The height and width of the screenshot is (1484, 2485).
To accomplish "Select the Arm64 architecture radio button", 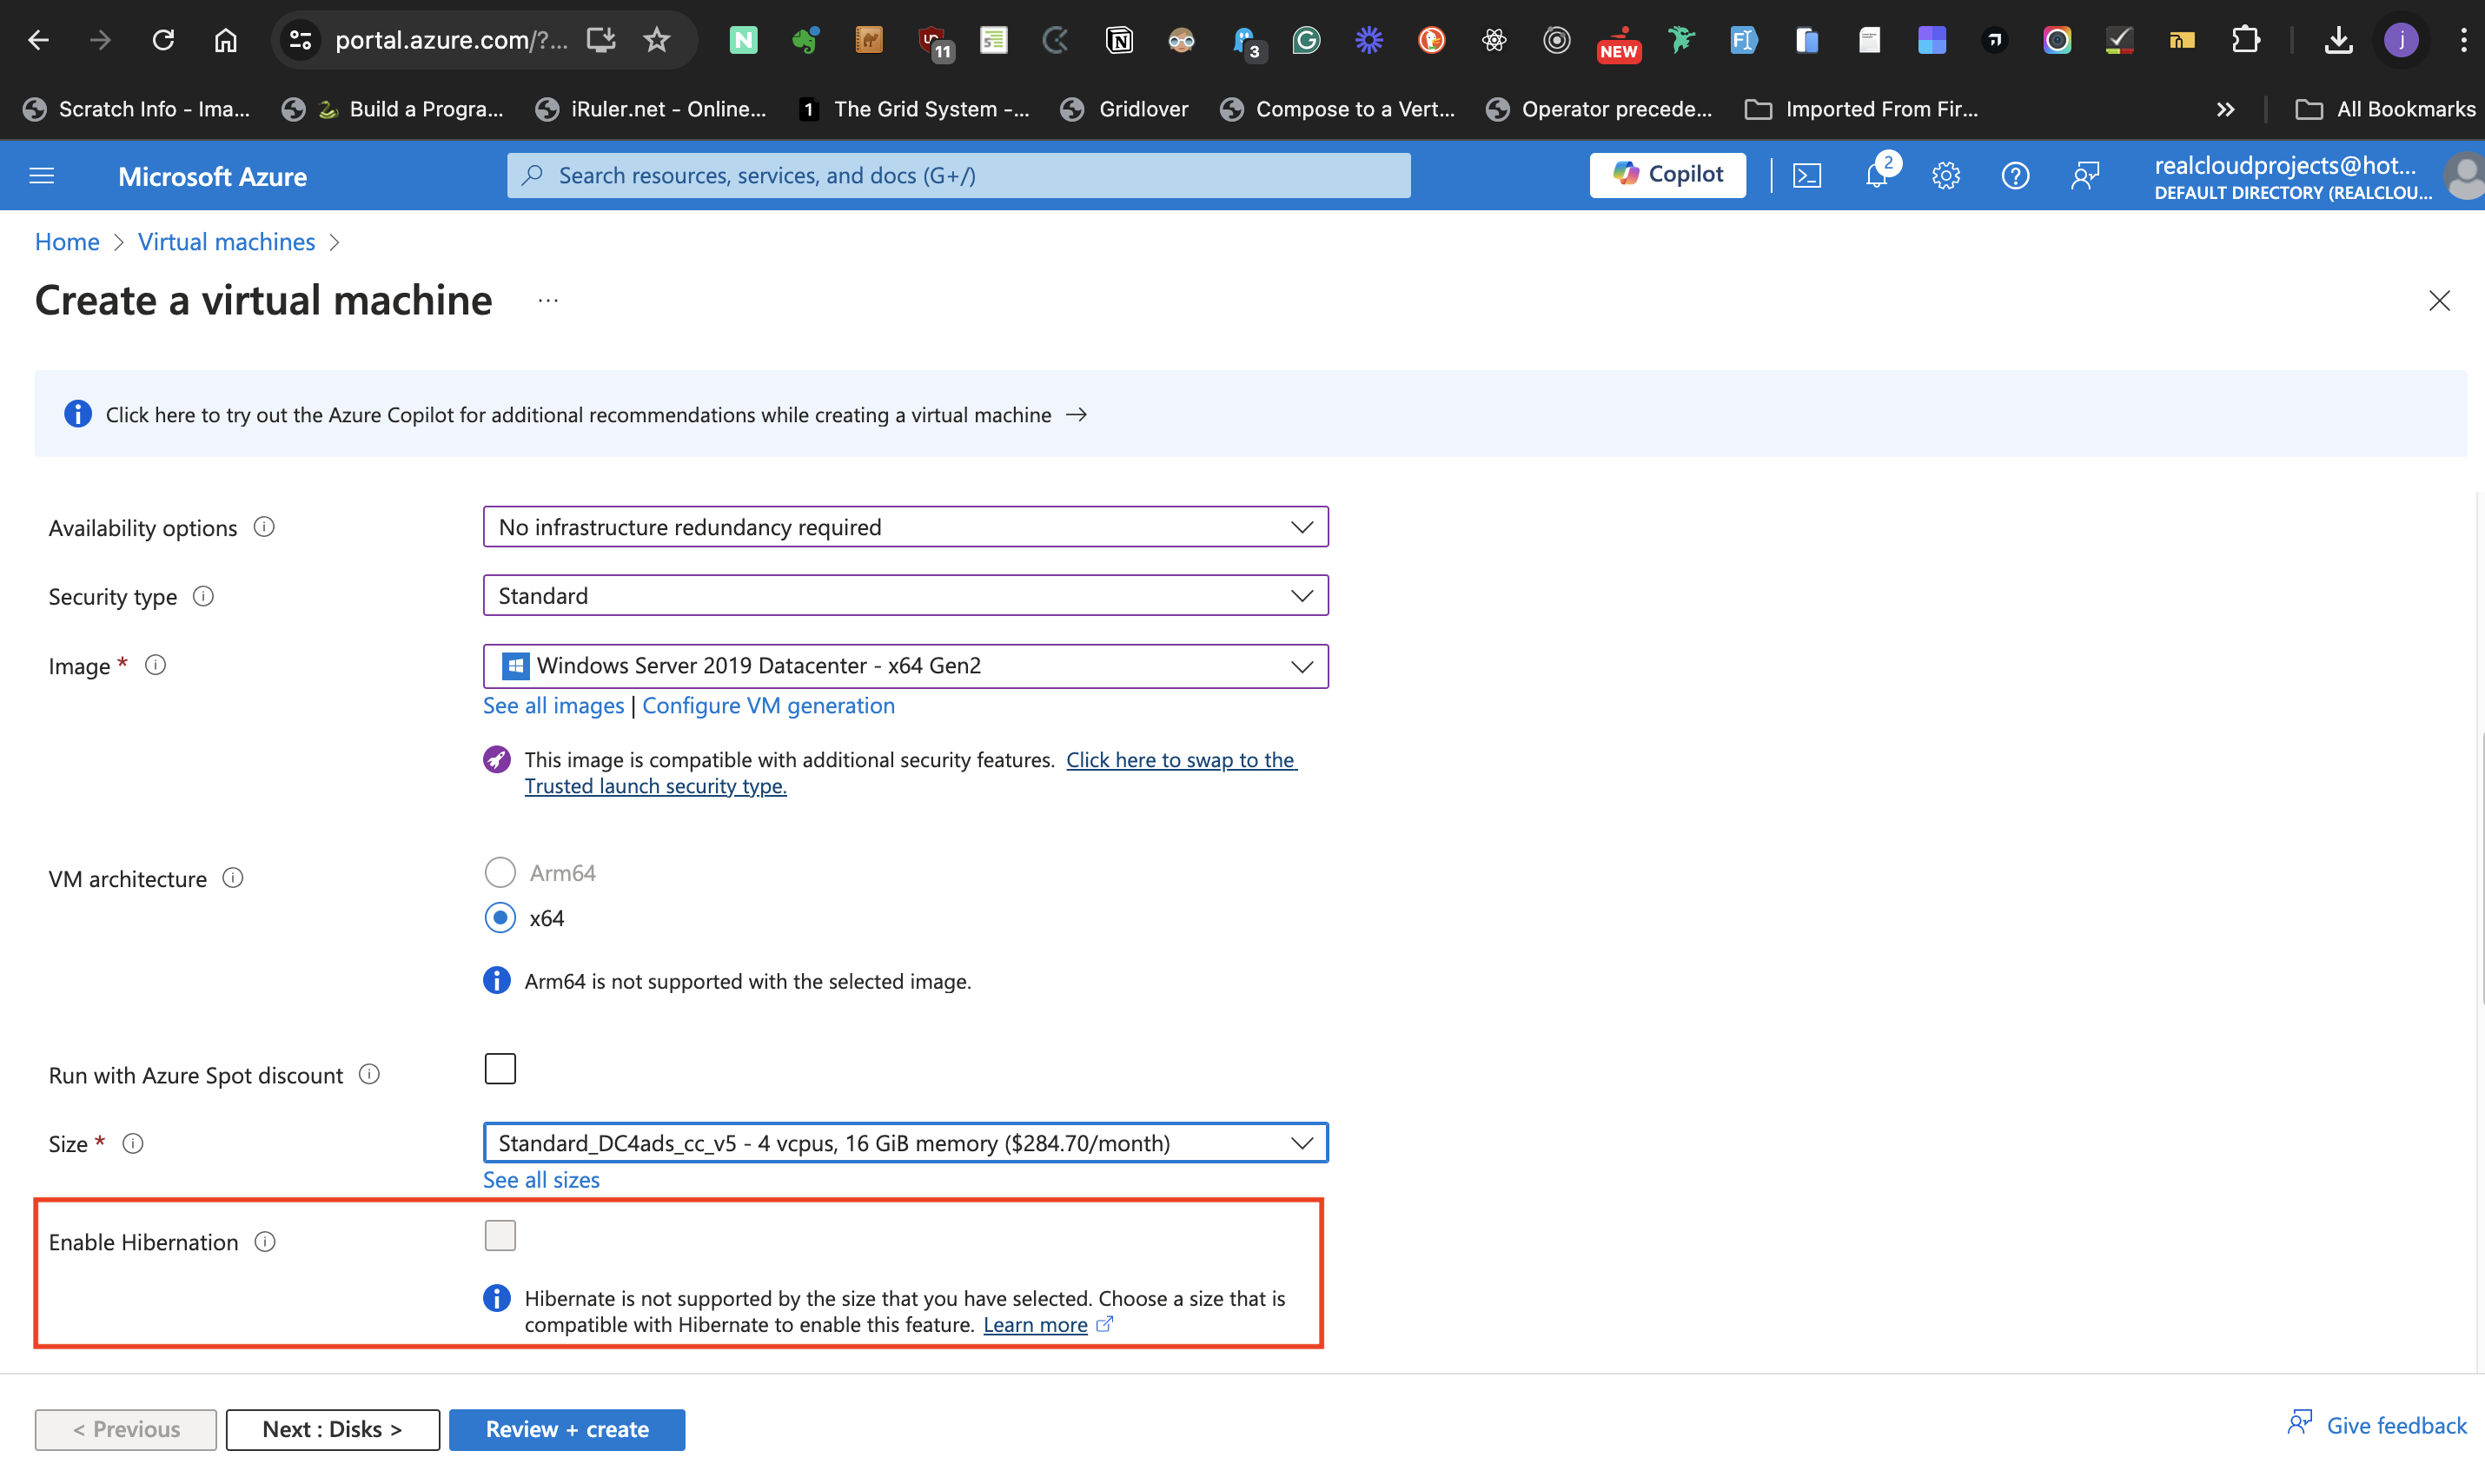I will [500, 872].
